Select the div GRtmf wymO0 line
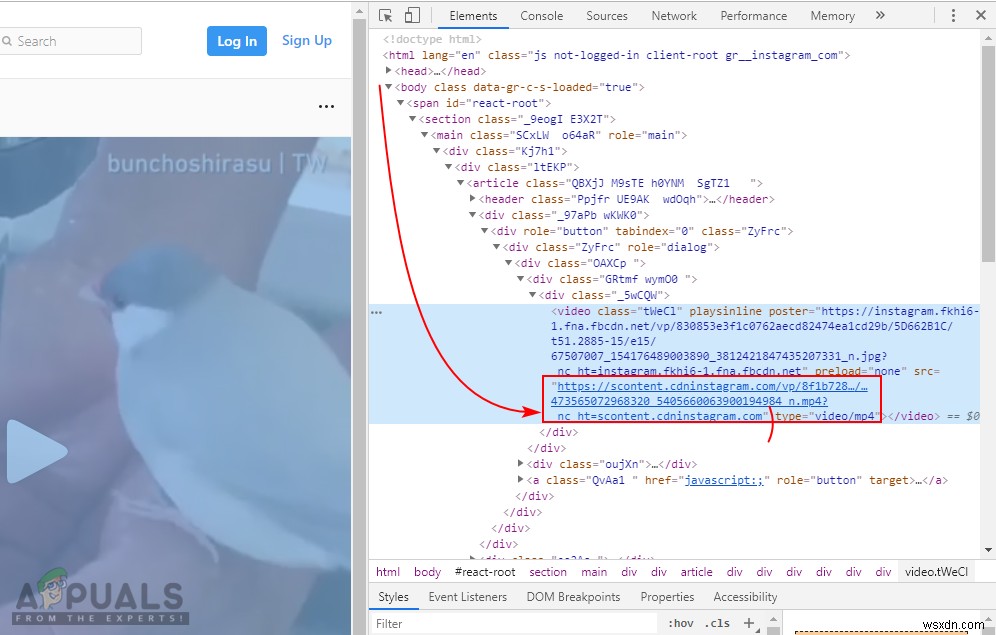The image size is (996, 635). [x=612, y=279]
